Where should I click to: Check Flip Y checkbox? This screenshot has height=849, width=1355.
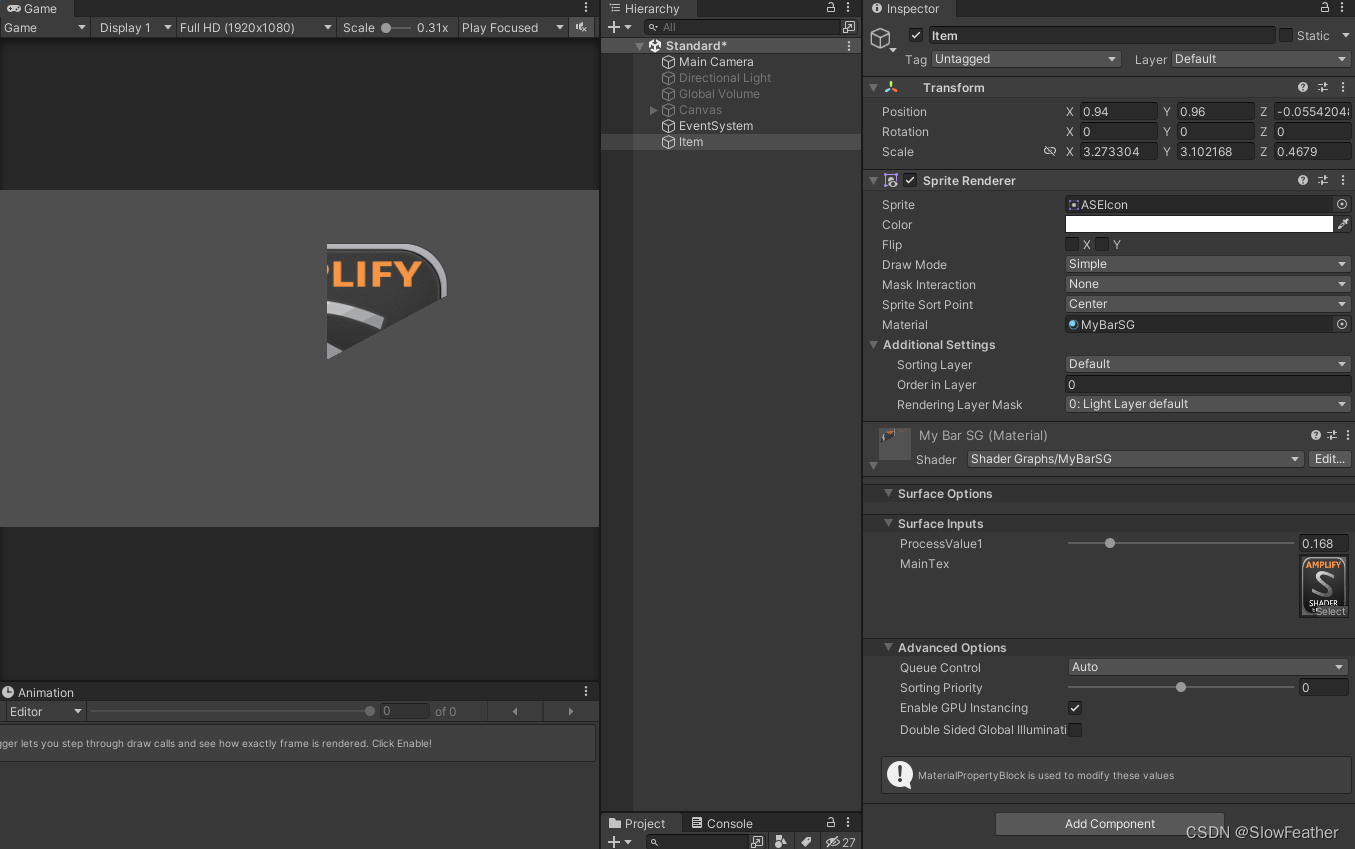click(1102, 244)
